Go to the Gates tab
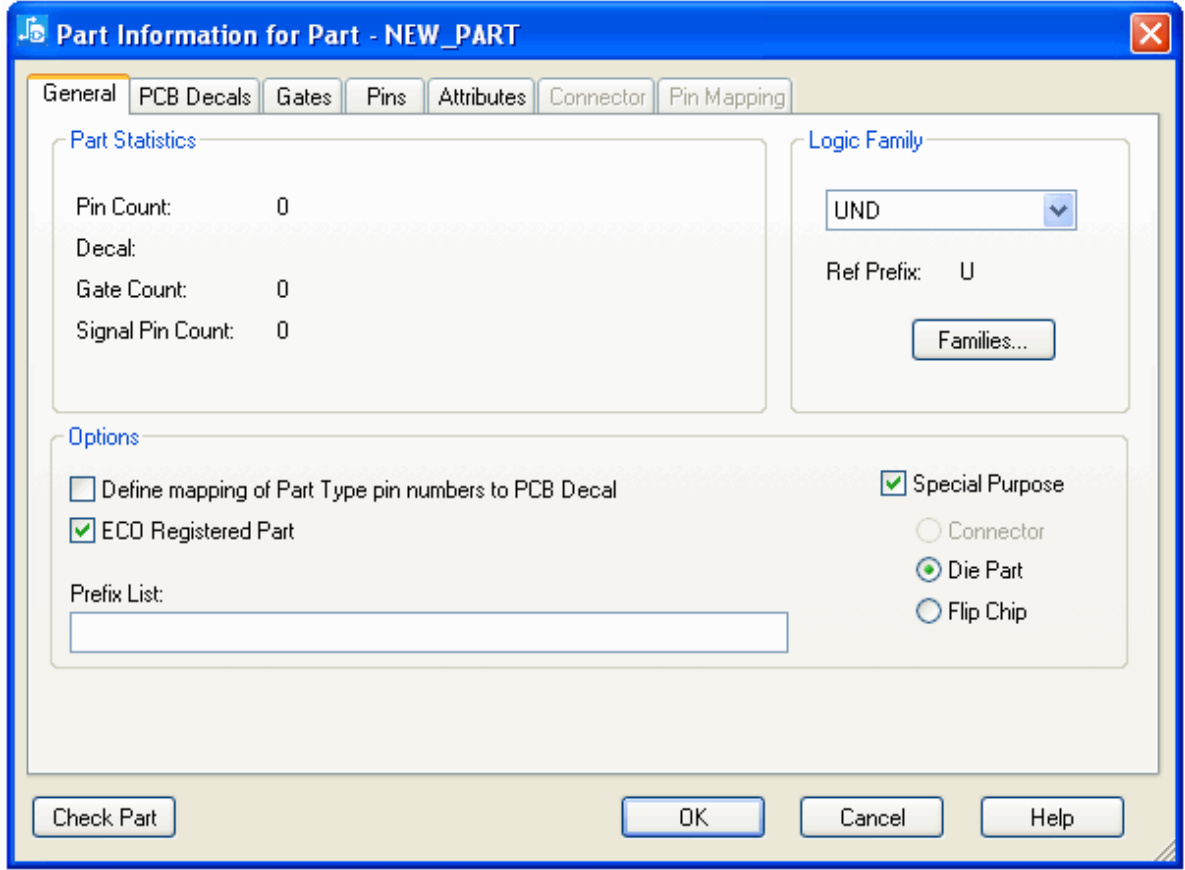Viewport: 1185px width, 870px height. click(x=304, y=97)
